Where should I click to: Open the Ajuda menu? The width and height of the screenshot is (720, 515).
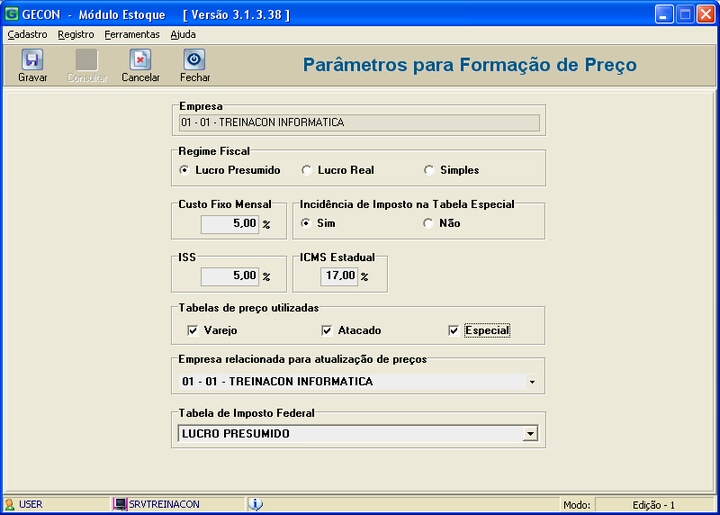[183, 34]
